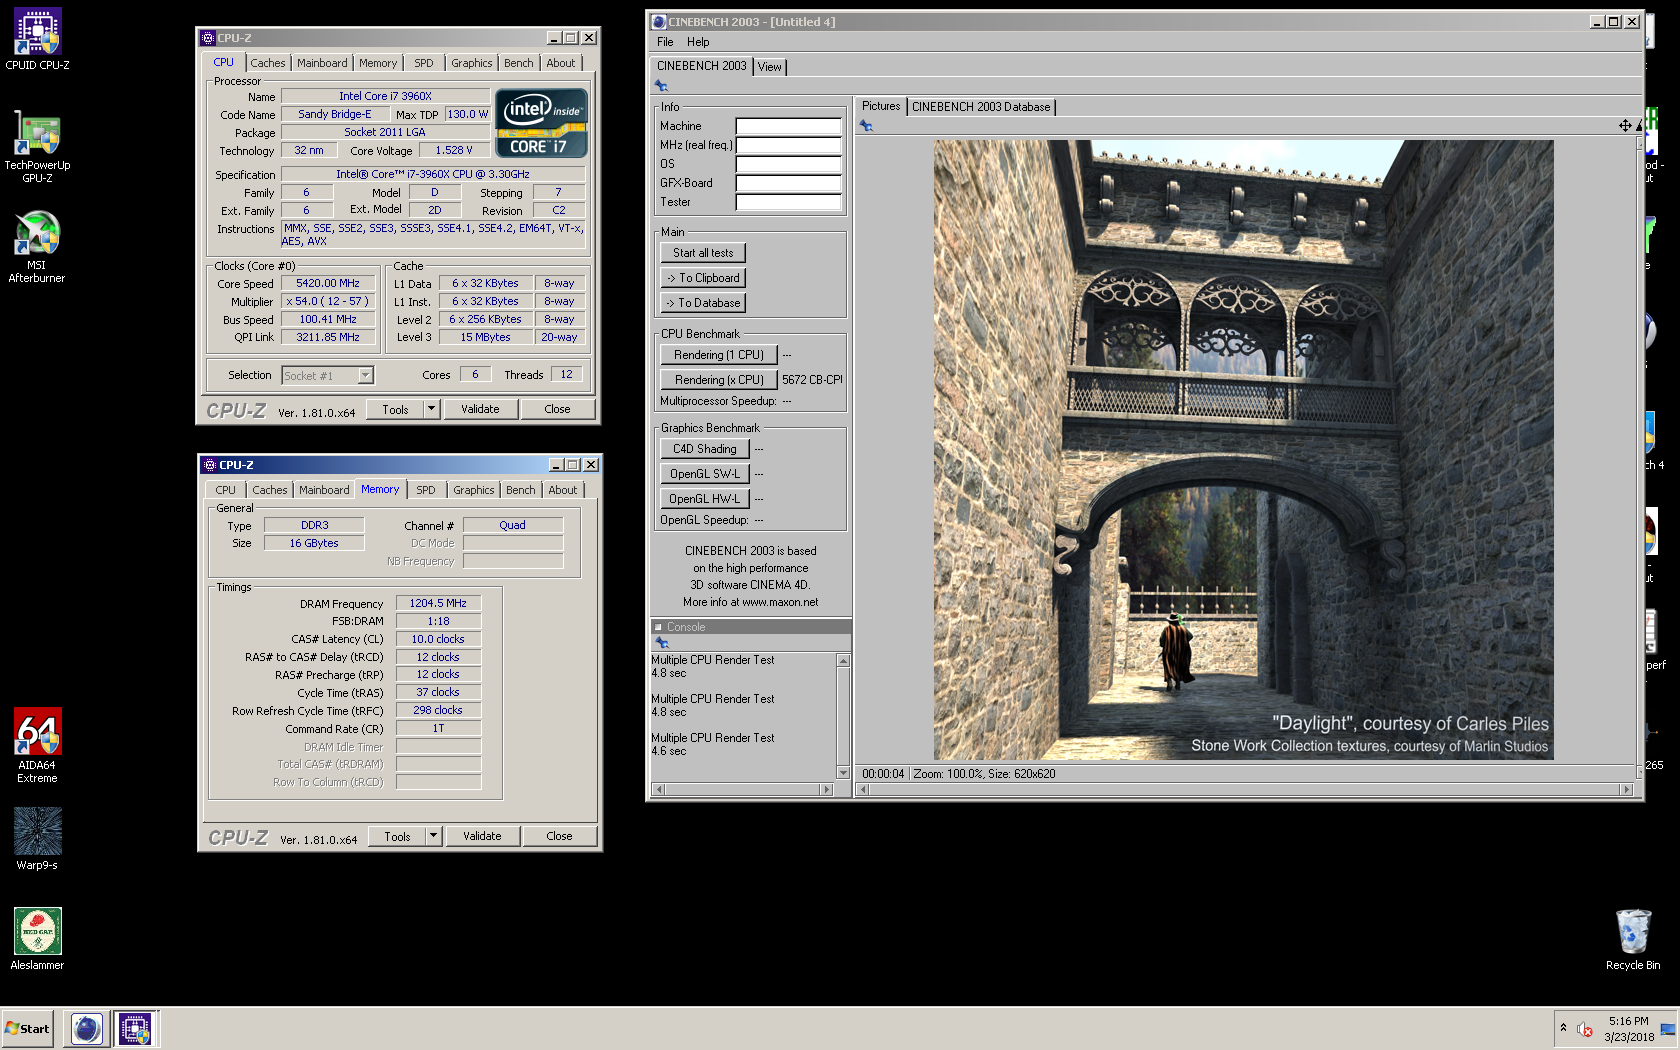Image resolution: width=1680 pixels, height=1050 pixels.
Task: Open the TechPowerUp GPU-Z desktop icon
Action: click(x=37, y=146)
